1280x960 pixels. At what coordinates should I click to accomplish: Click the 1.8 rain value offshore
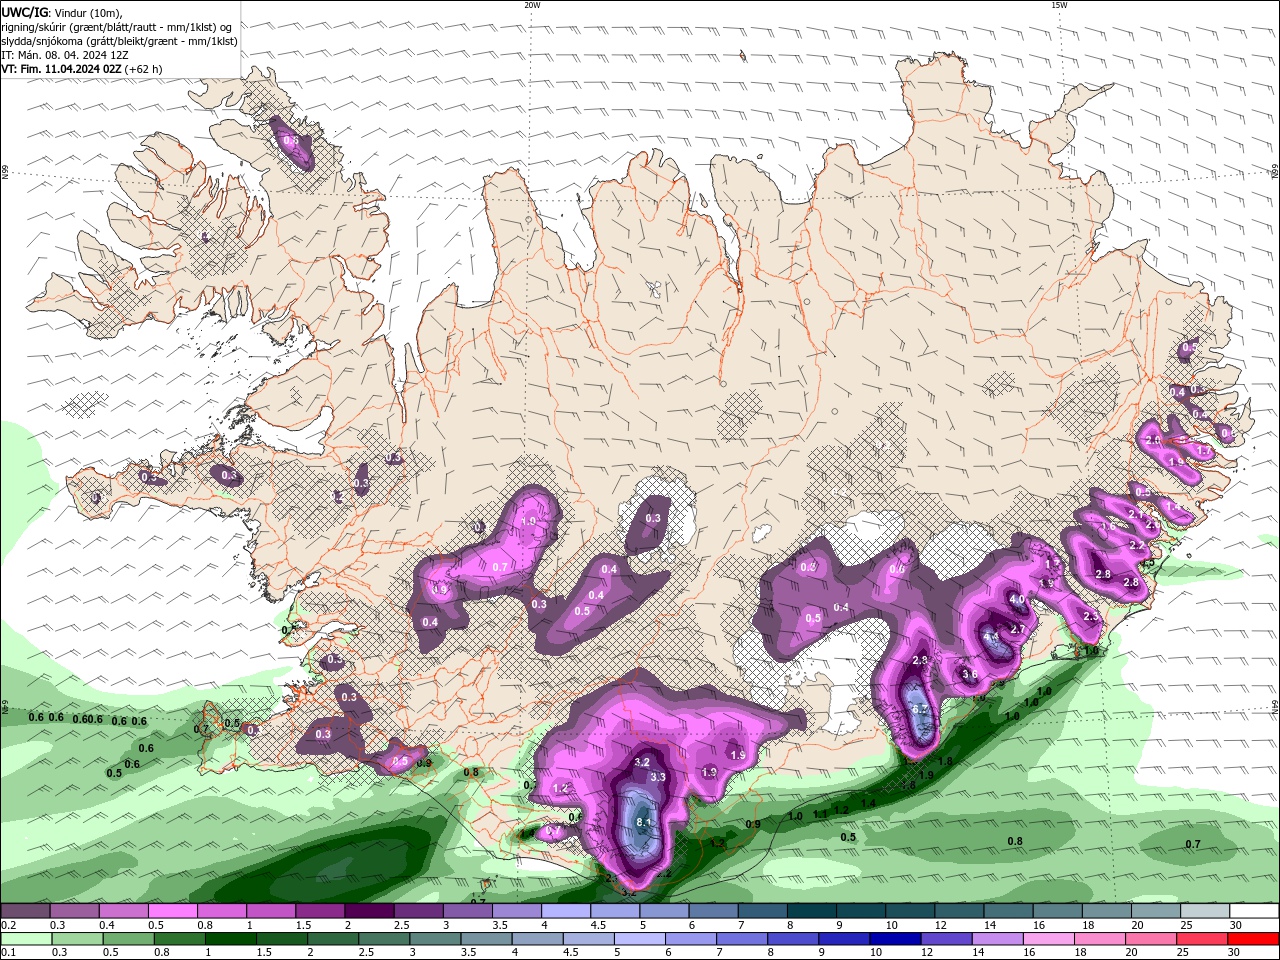click(945, 761)
